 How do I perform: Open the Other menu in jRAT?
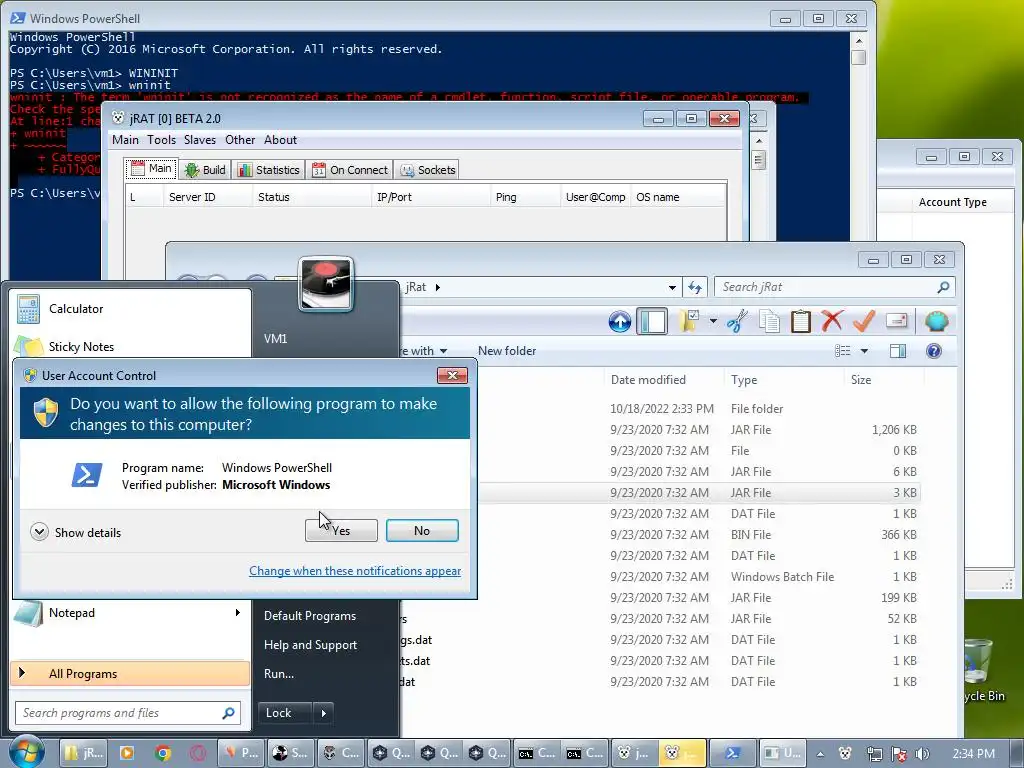coord(240,140)
